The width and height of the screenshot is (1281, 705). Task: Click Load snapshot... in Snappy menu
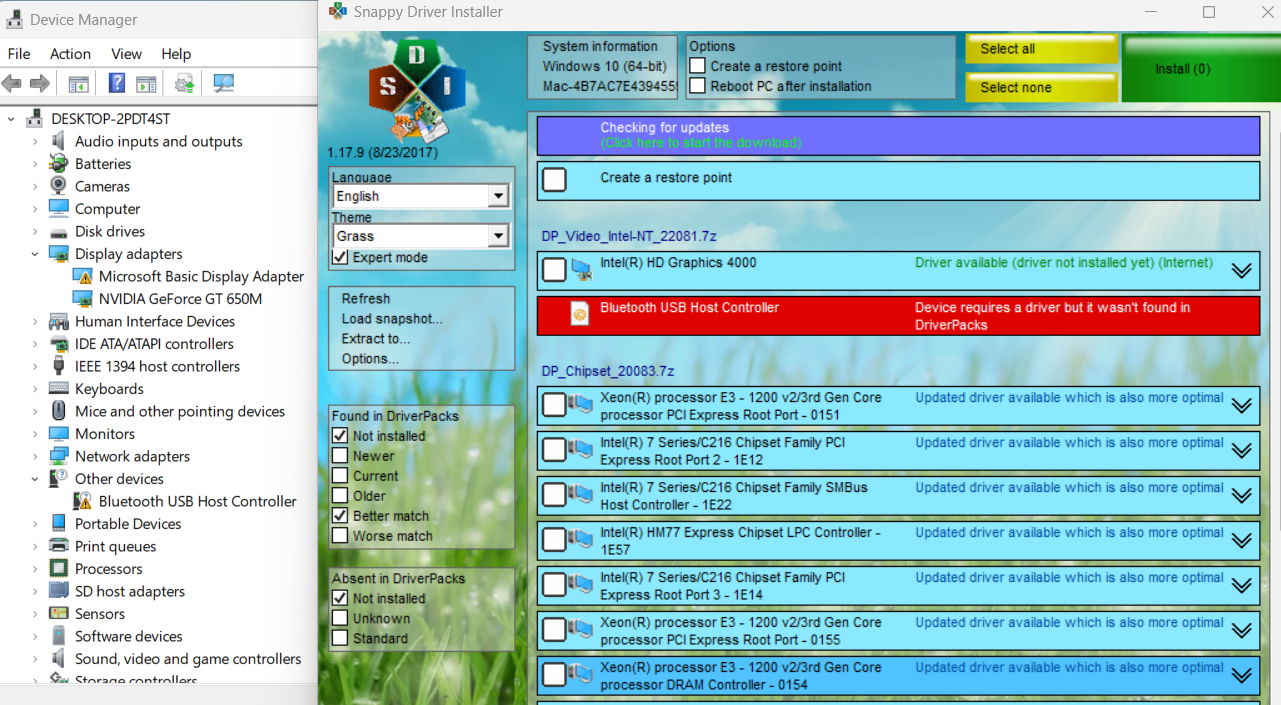click(x=392, y=319)
